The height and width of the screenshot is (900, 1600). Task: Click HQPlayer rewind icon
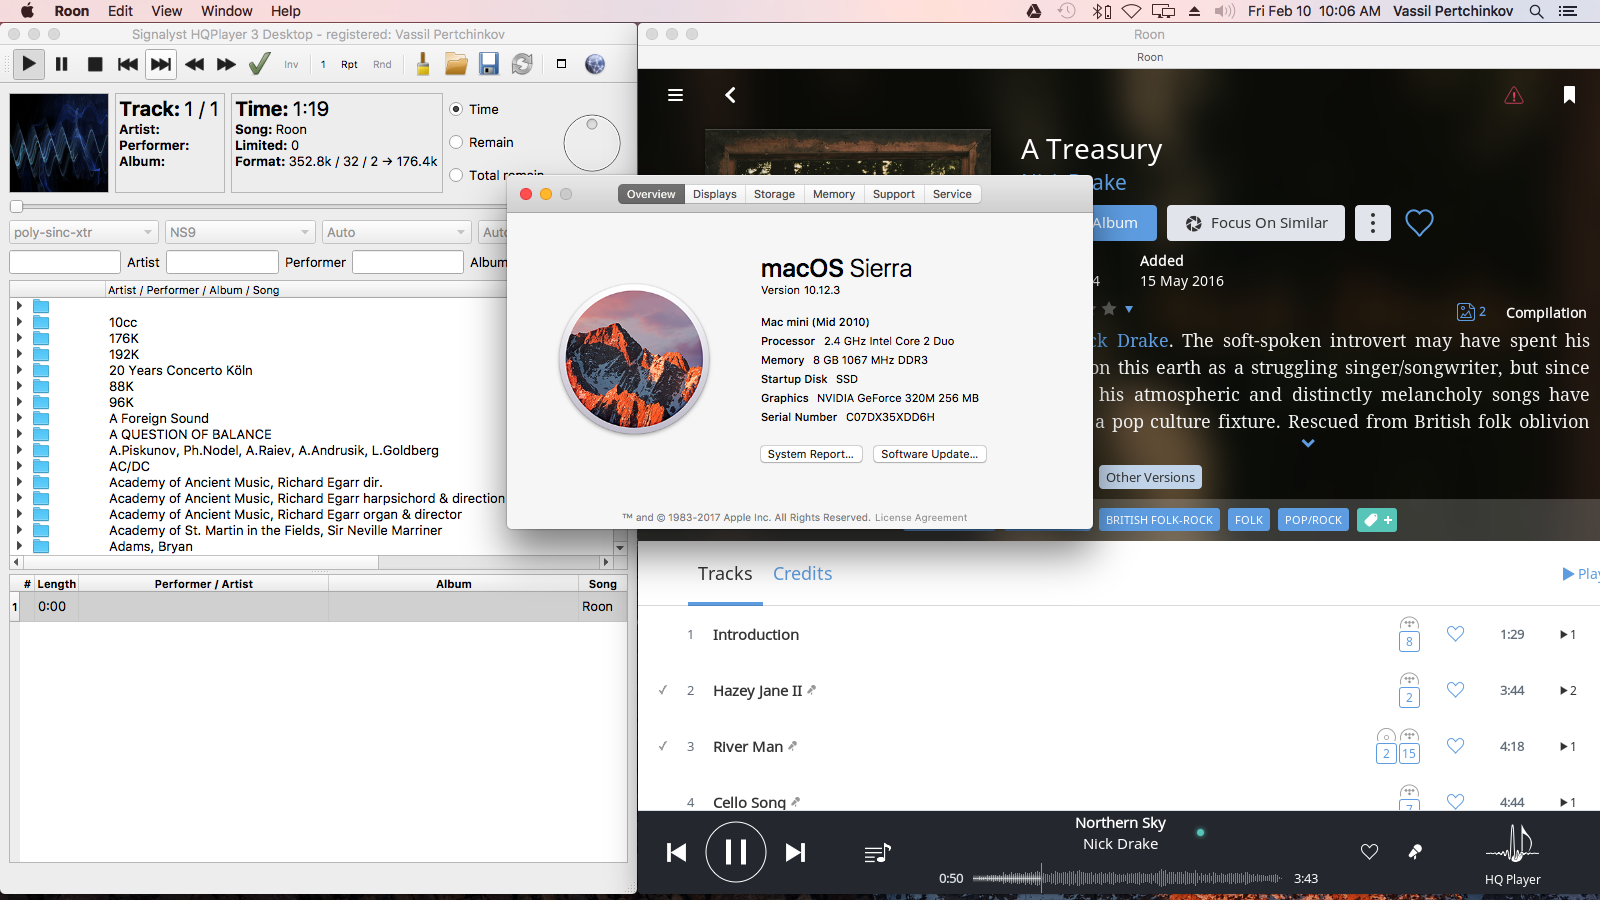pyautogui.click(x=194, y=64)
